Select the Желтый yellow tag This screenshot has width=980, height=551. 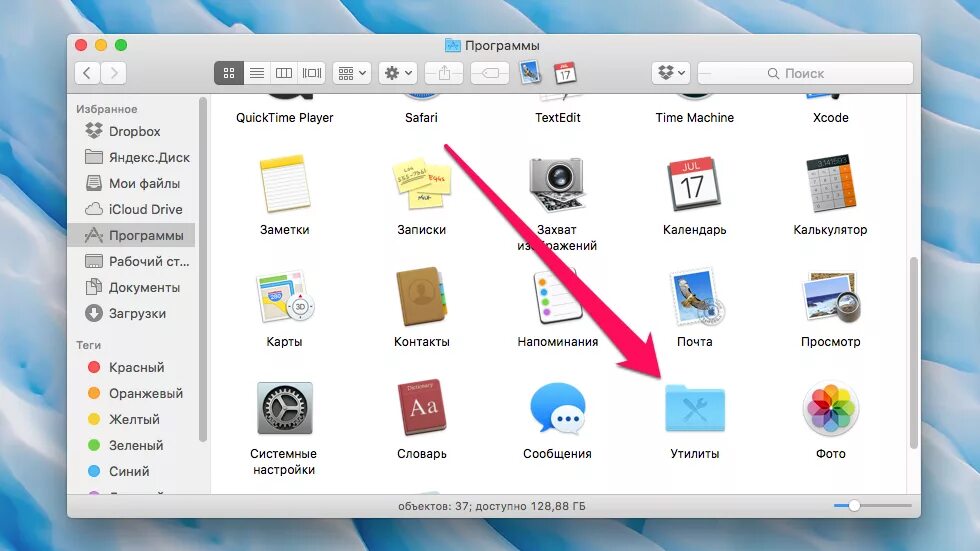coord(131,419)
